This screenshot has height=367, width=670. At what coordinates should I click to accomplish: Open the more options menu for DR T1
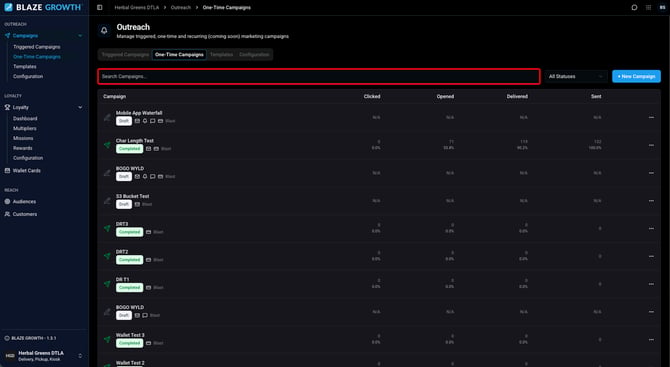pos(651,284)
